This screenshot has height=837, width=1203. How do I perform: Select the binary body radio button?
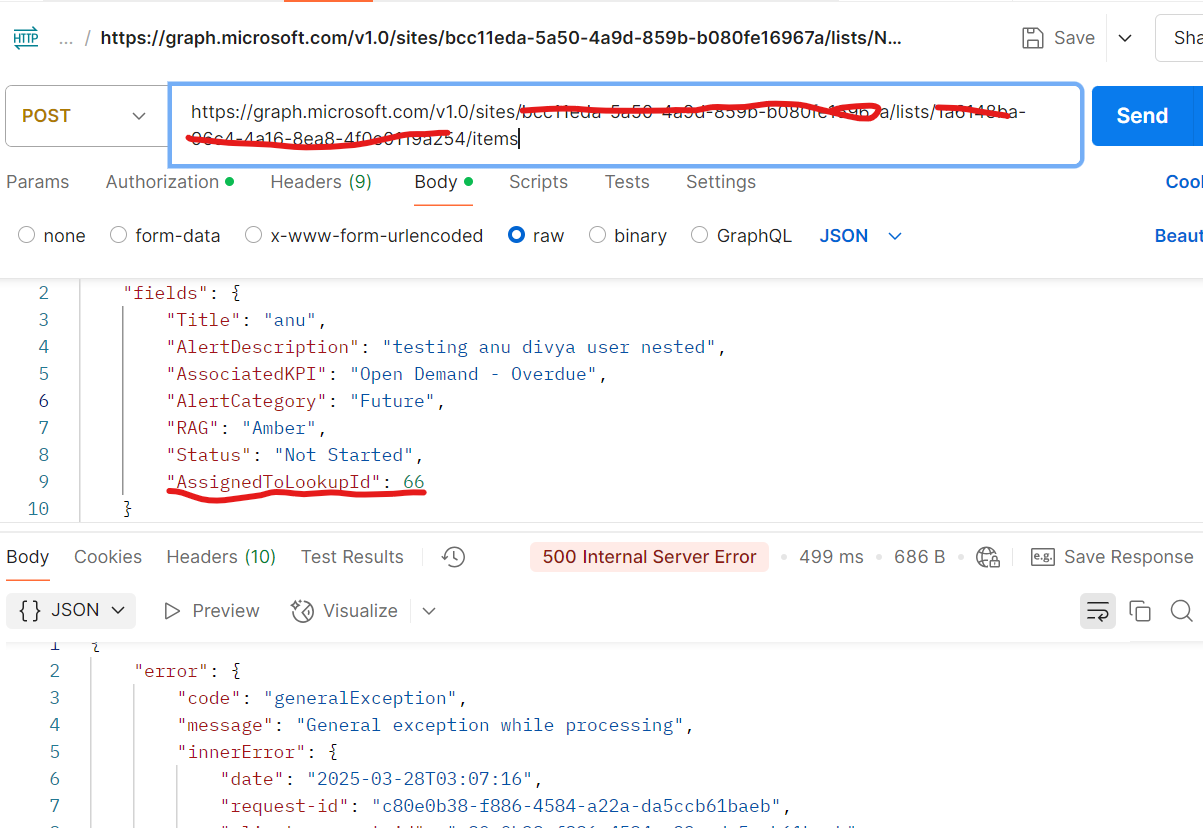coord(597,236)
